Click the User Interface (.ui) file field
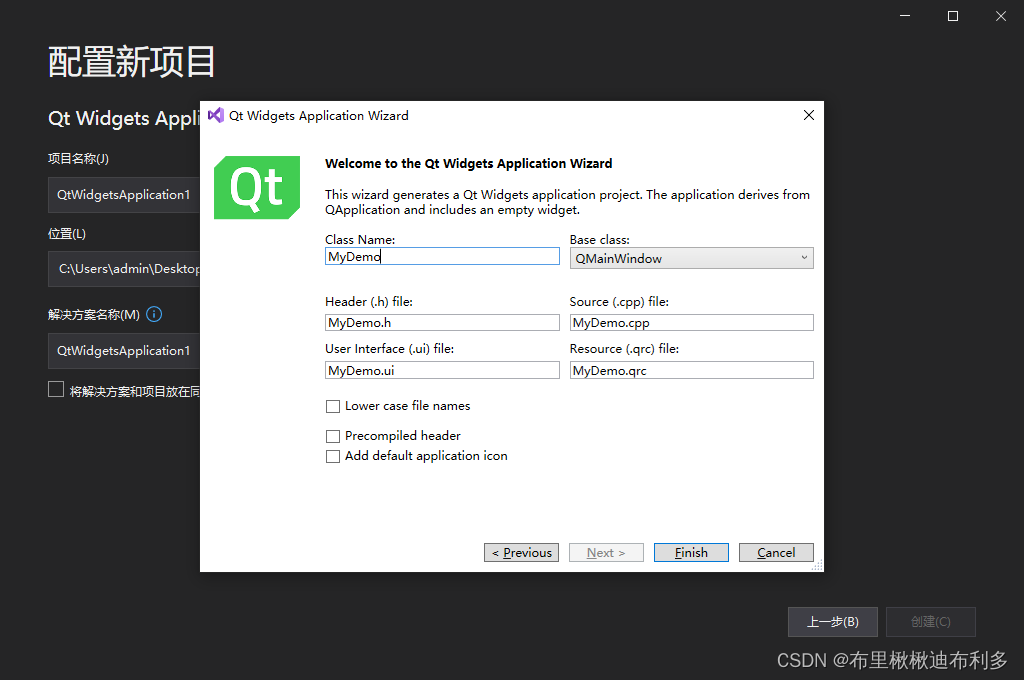The height and width of the screenshot is (680, 1024). [442, 370]
